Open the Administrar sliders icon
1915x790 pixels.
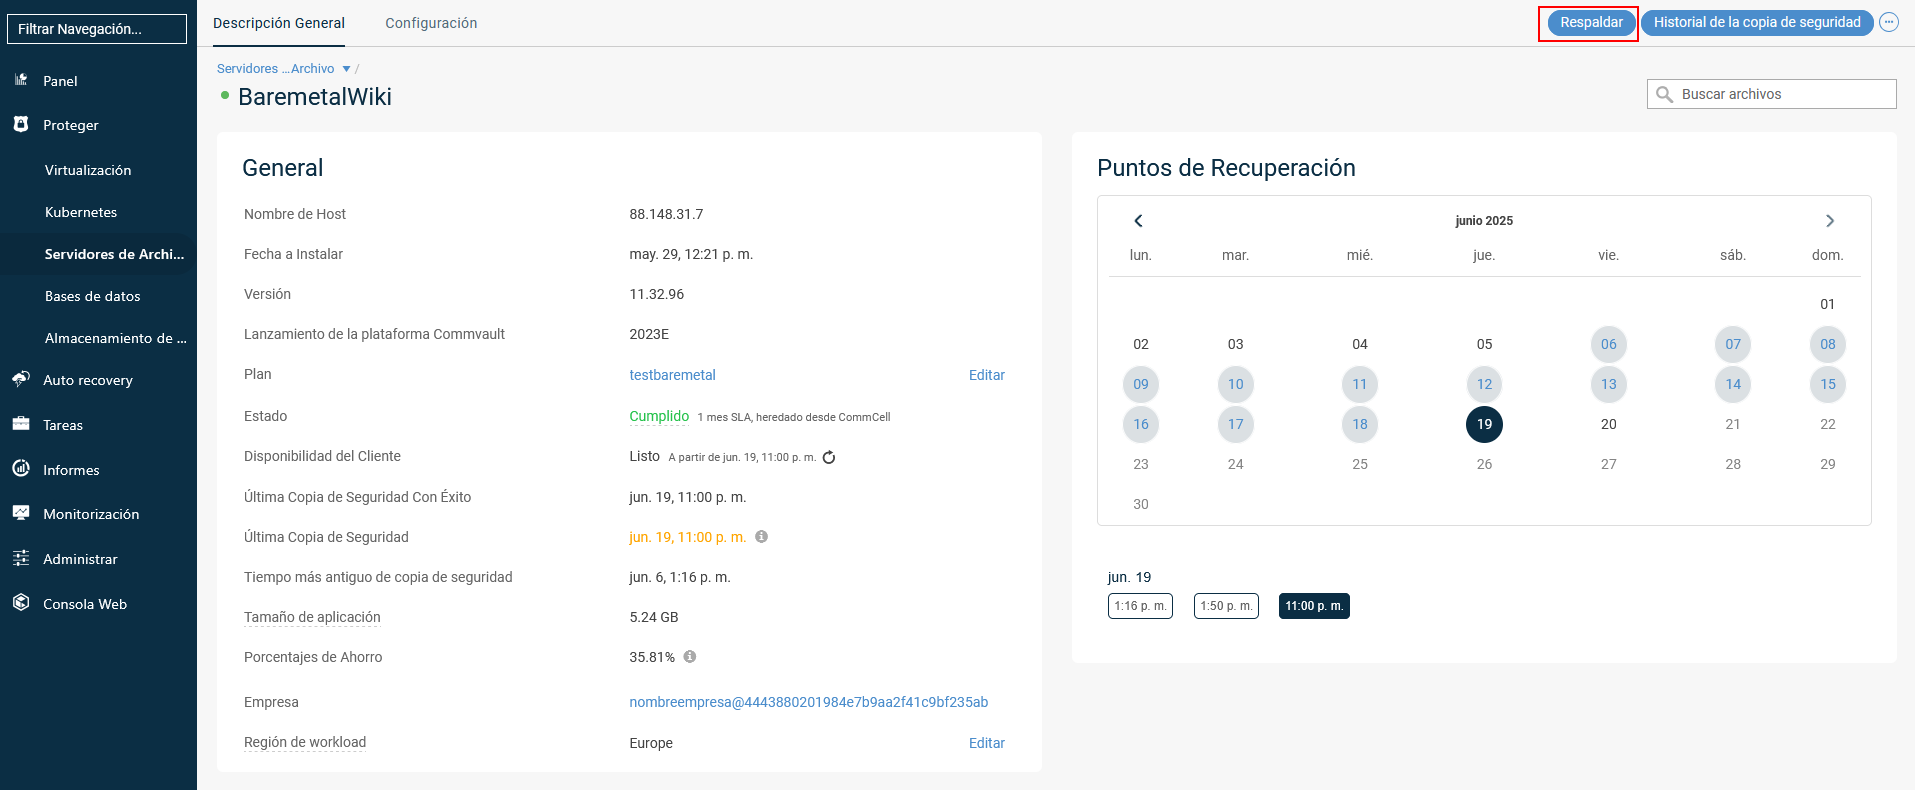coord(21,558)
